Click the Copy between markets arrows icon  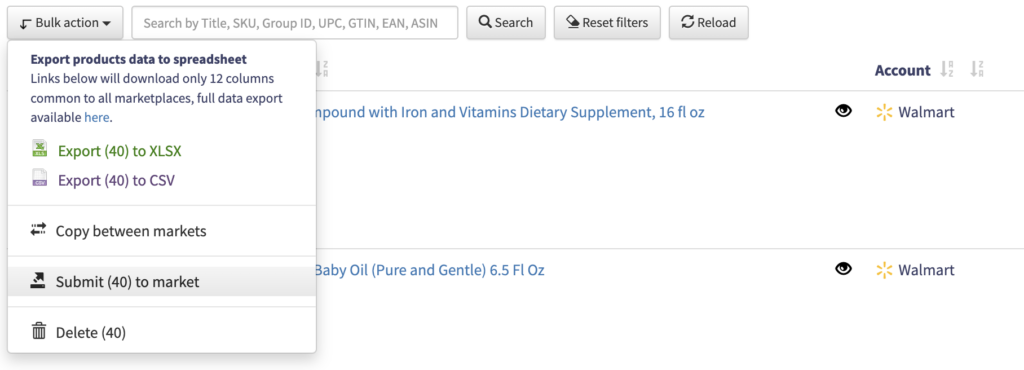[39, 229]
